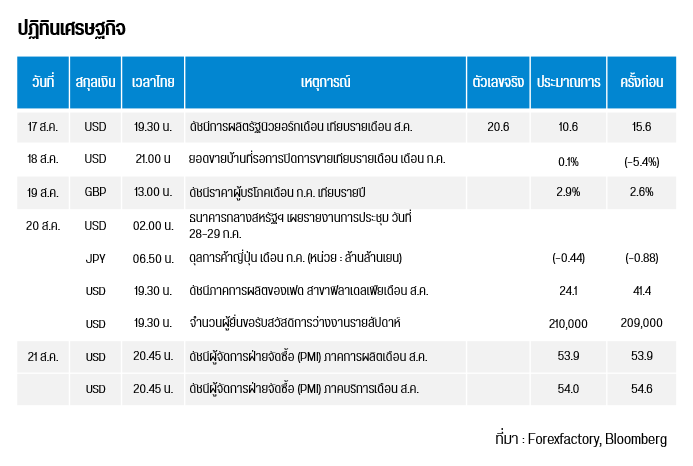
Task: Select the ตัวเลขจริง header cell
Action: click(x=498, y=82)
